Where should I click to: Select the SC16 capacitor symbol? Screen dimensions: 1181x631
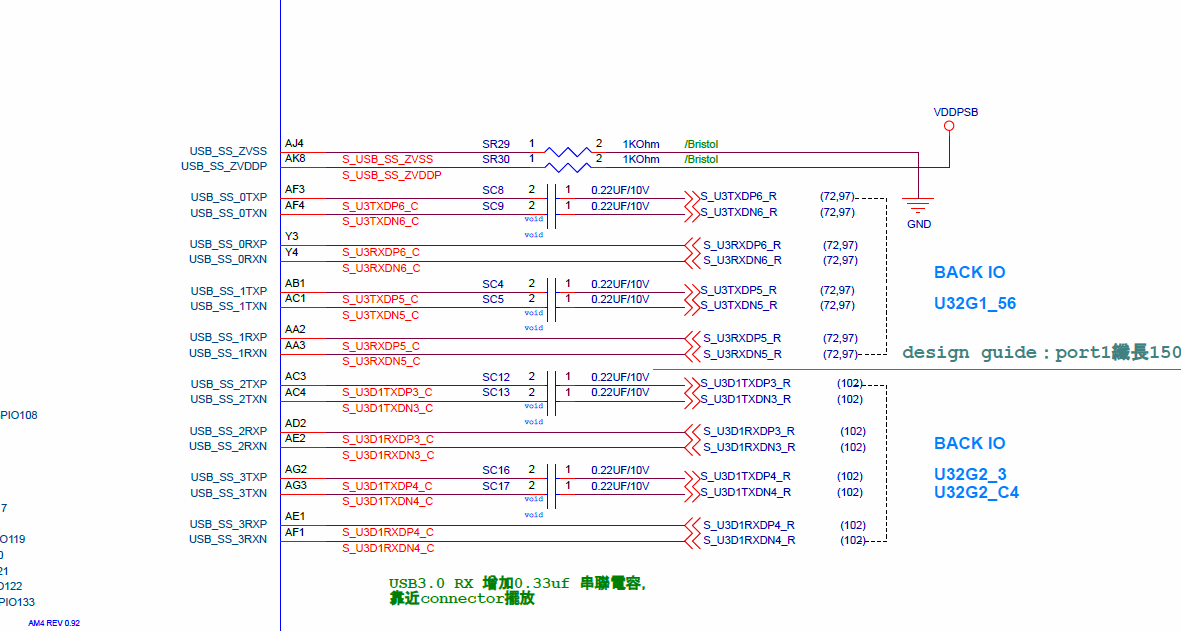click(552, 479)
